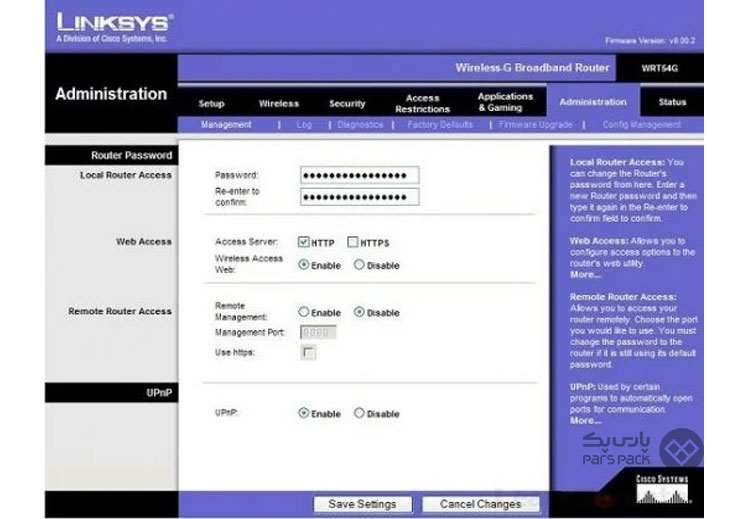This screenshot has height=519, width=750.
Task: Click the Cancel Changes button
Action: (480, 504)
